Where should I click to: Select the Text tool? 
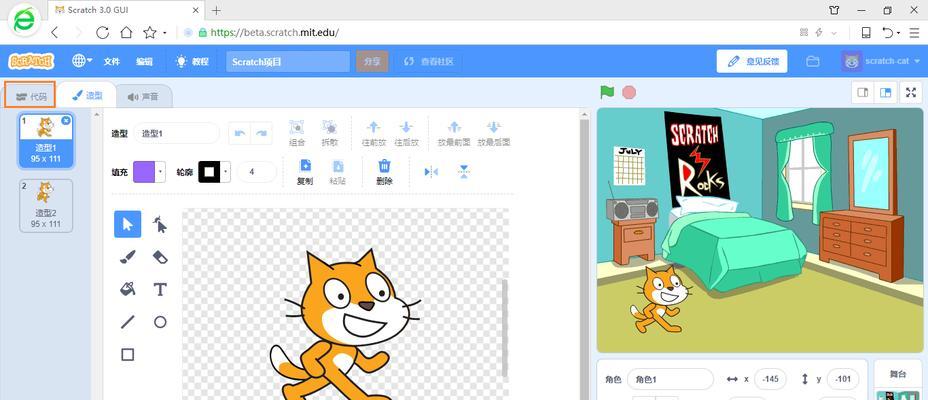(x=160, y=289)
